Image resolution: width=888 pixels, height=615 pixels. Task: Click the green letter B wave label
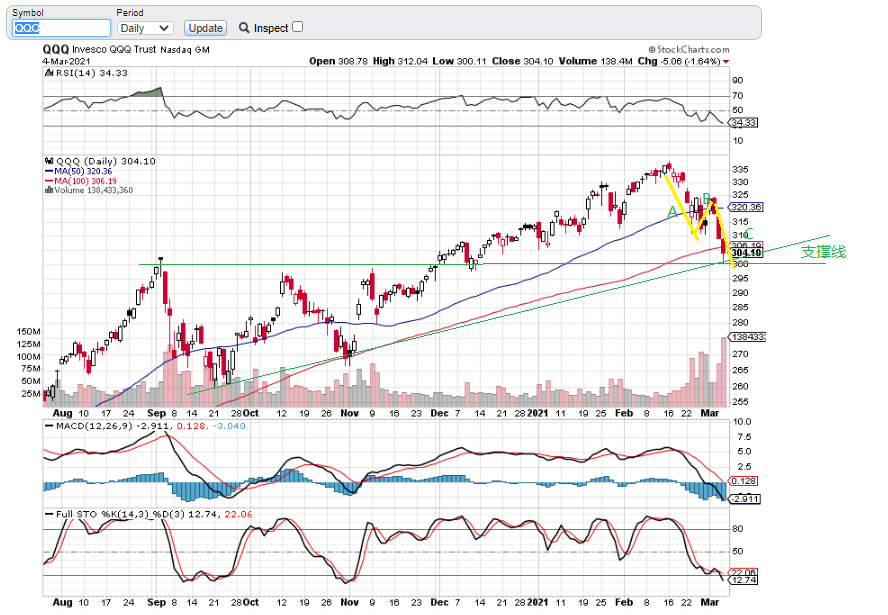(x=706, y=198)
